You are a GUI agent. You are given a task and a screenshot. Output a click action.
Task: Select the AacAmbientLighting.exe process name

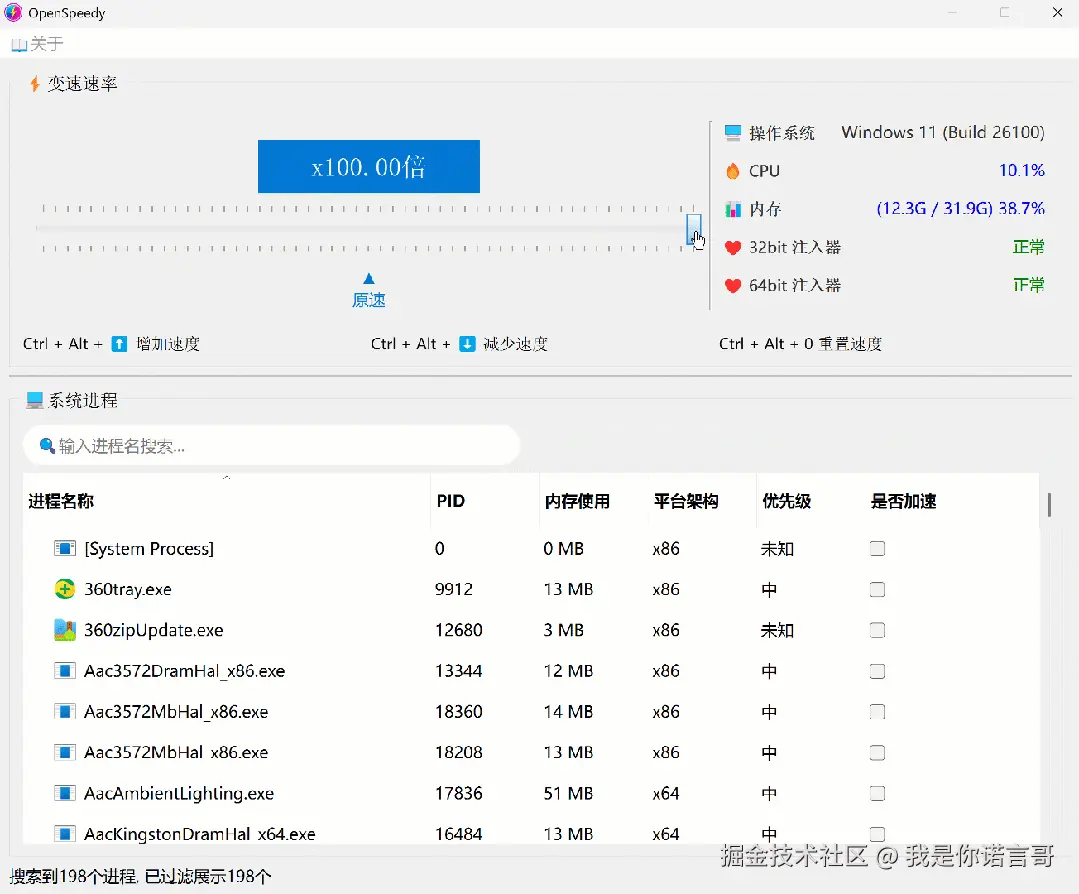point(179,794)
